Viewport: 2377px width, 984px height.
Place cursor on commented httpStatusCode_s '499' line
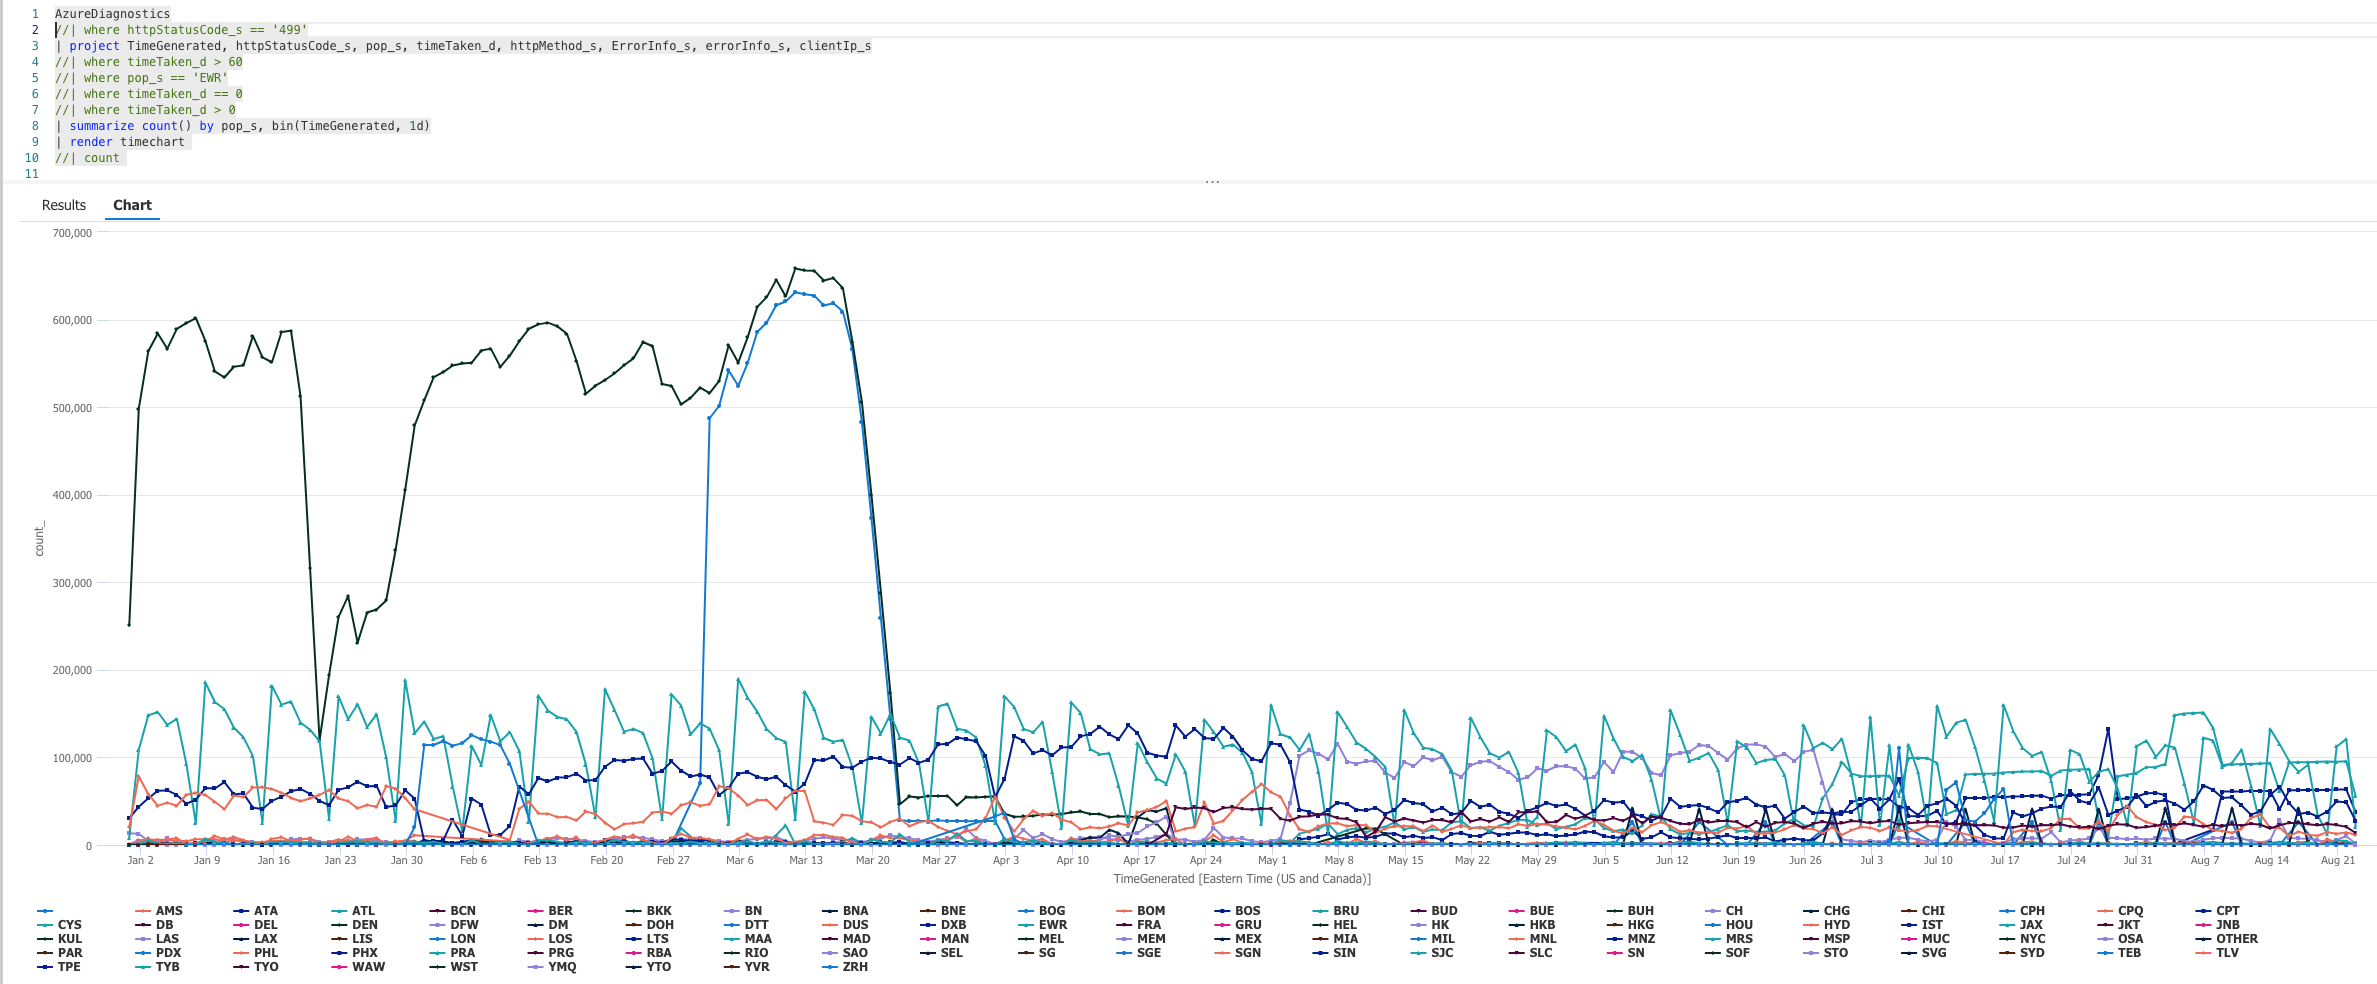pyautogui.click(x=182, y=30)
